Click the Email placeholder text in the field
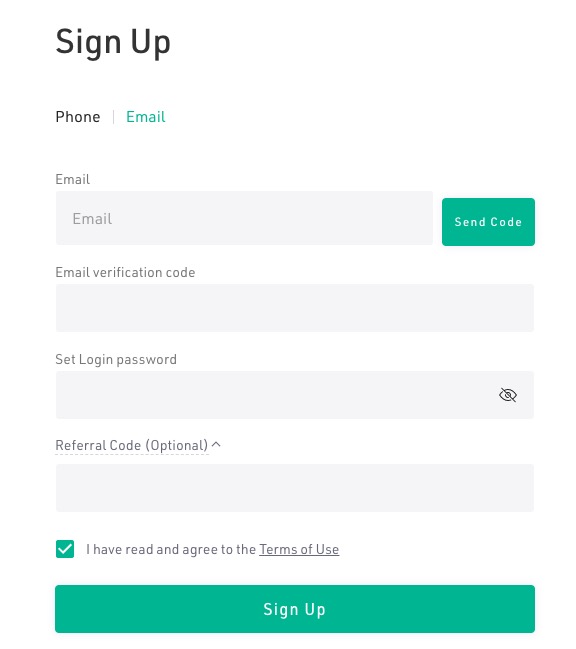The image size is (576, 649). tap(92, 219)
